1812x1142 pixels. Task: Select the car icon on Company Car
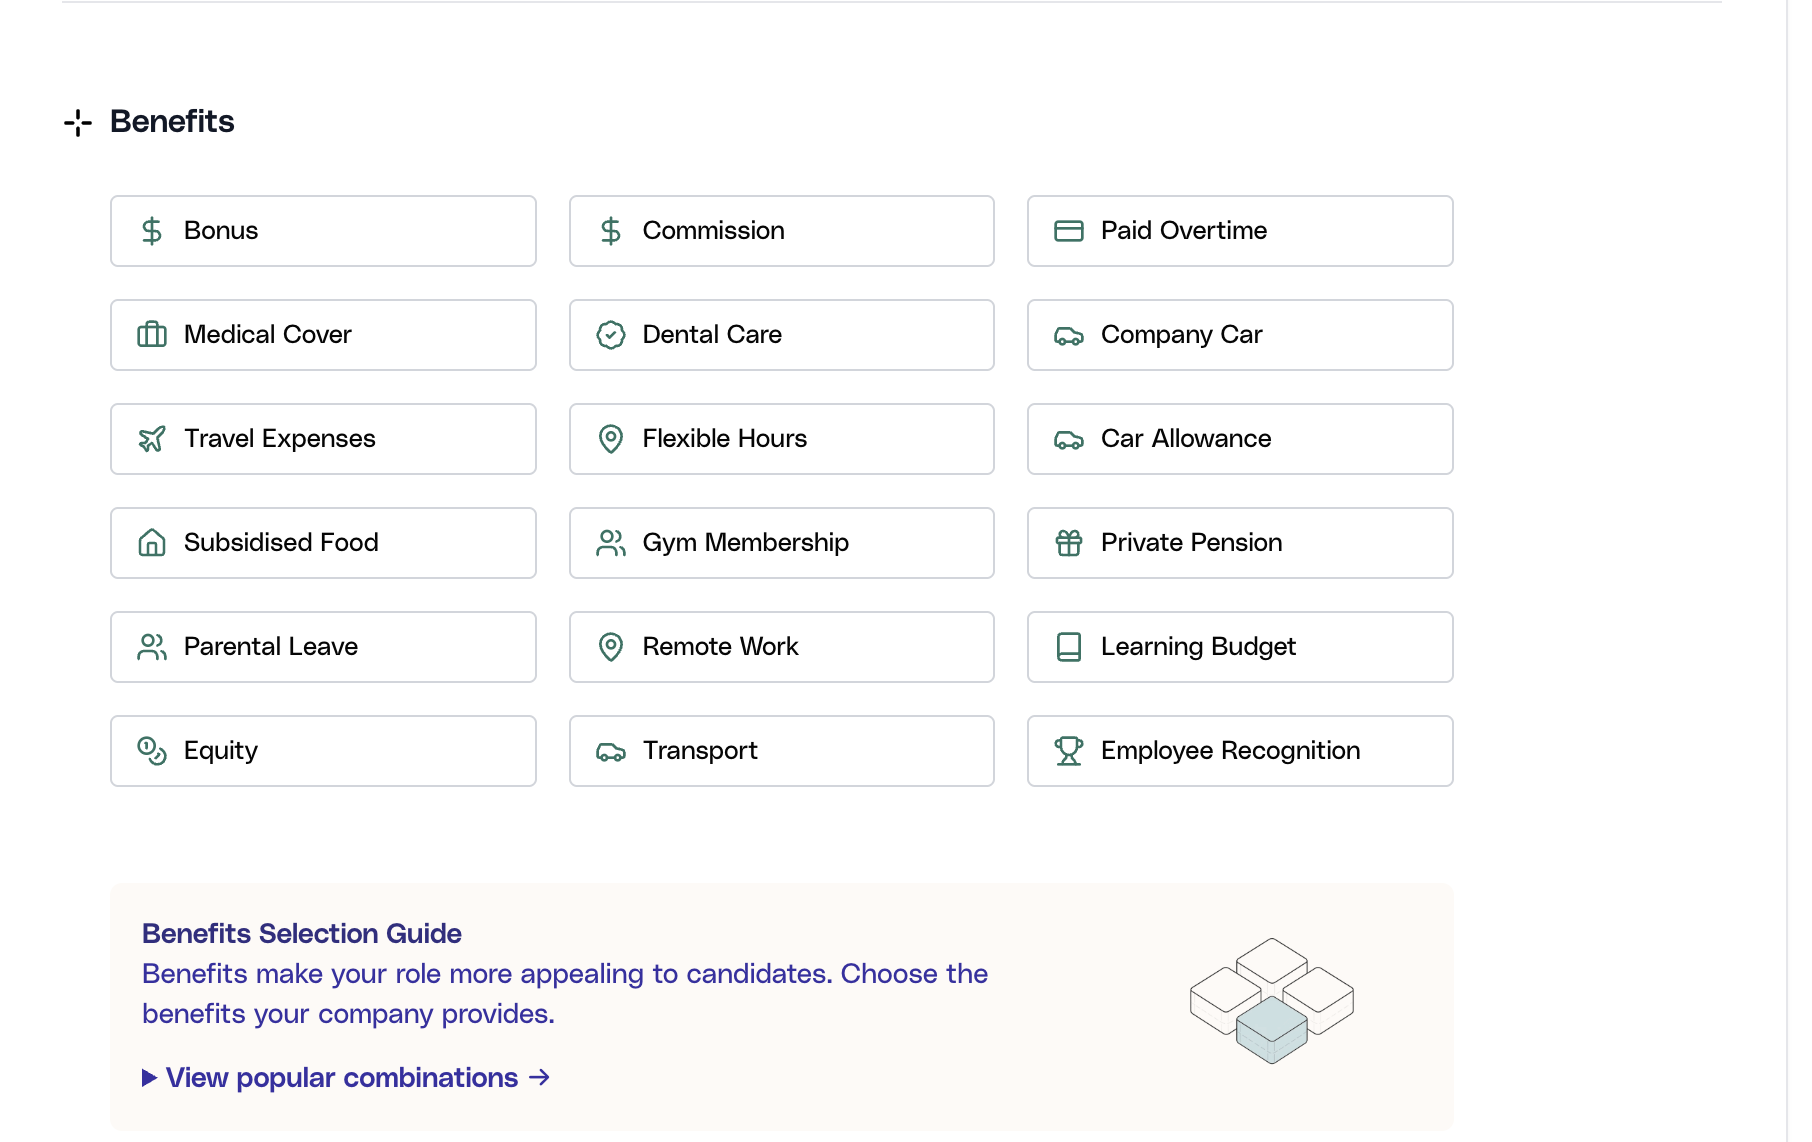pos(1068,335)
